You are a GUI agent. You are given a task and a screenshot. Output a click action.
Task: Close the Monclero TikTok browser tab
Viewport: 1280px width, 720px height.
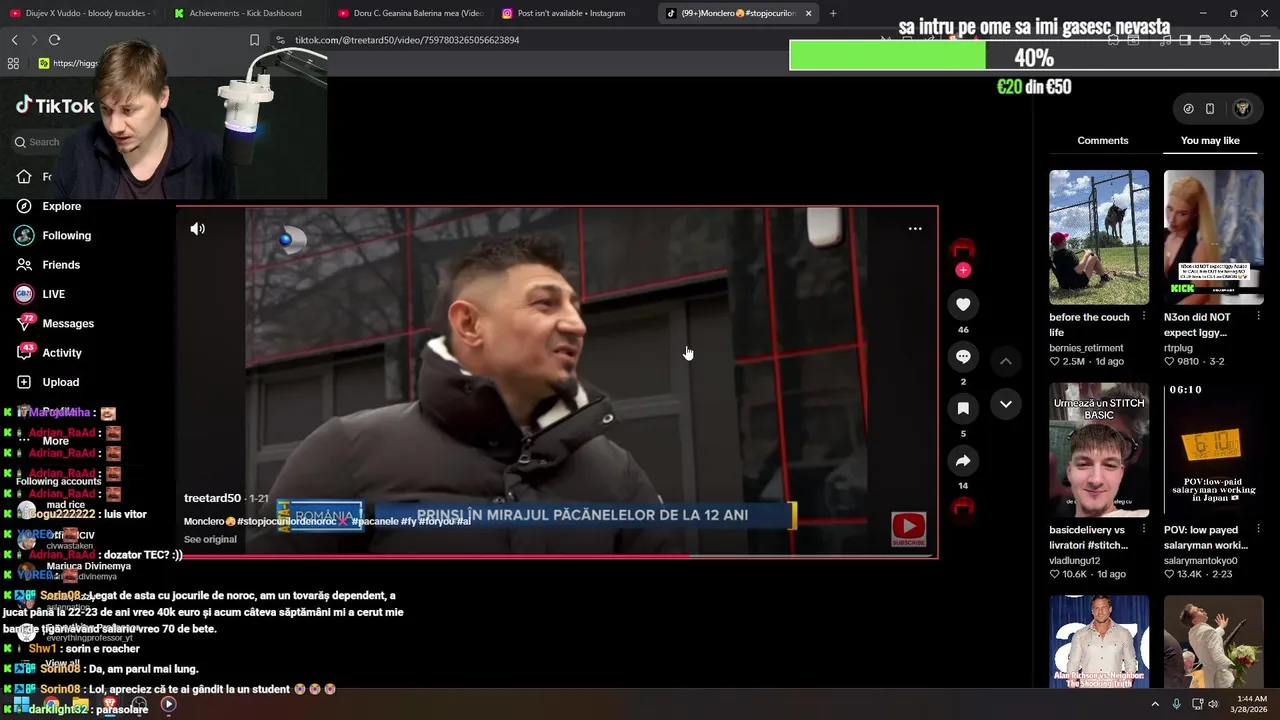pos(808,13)
